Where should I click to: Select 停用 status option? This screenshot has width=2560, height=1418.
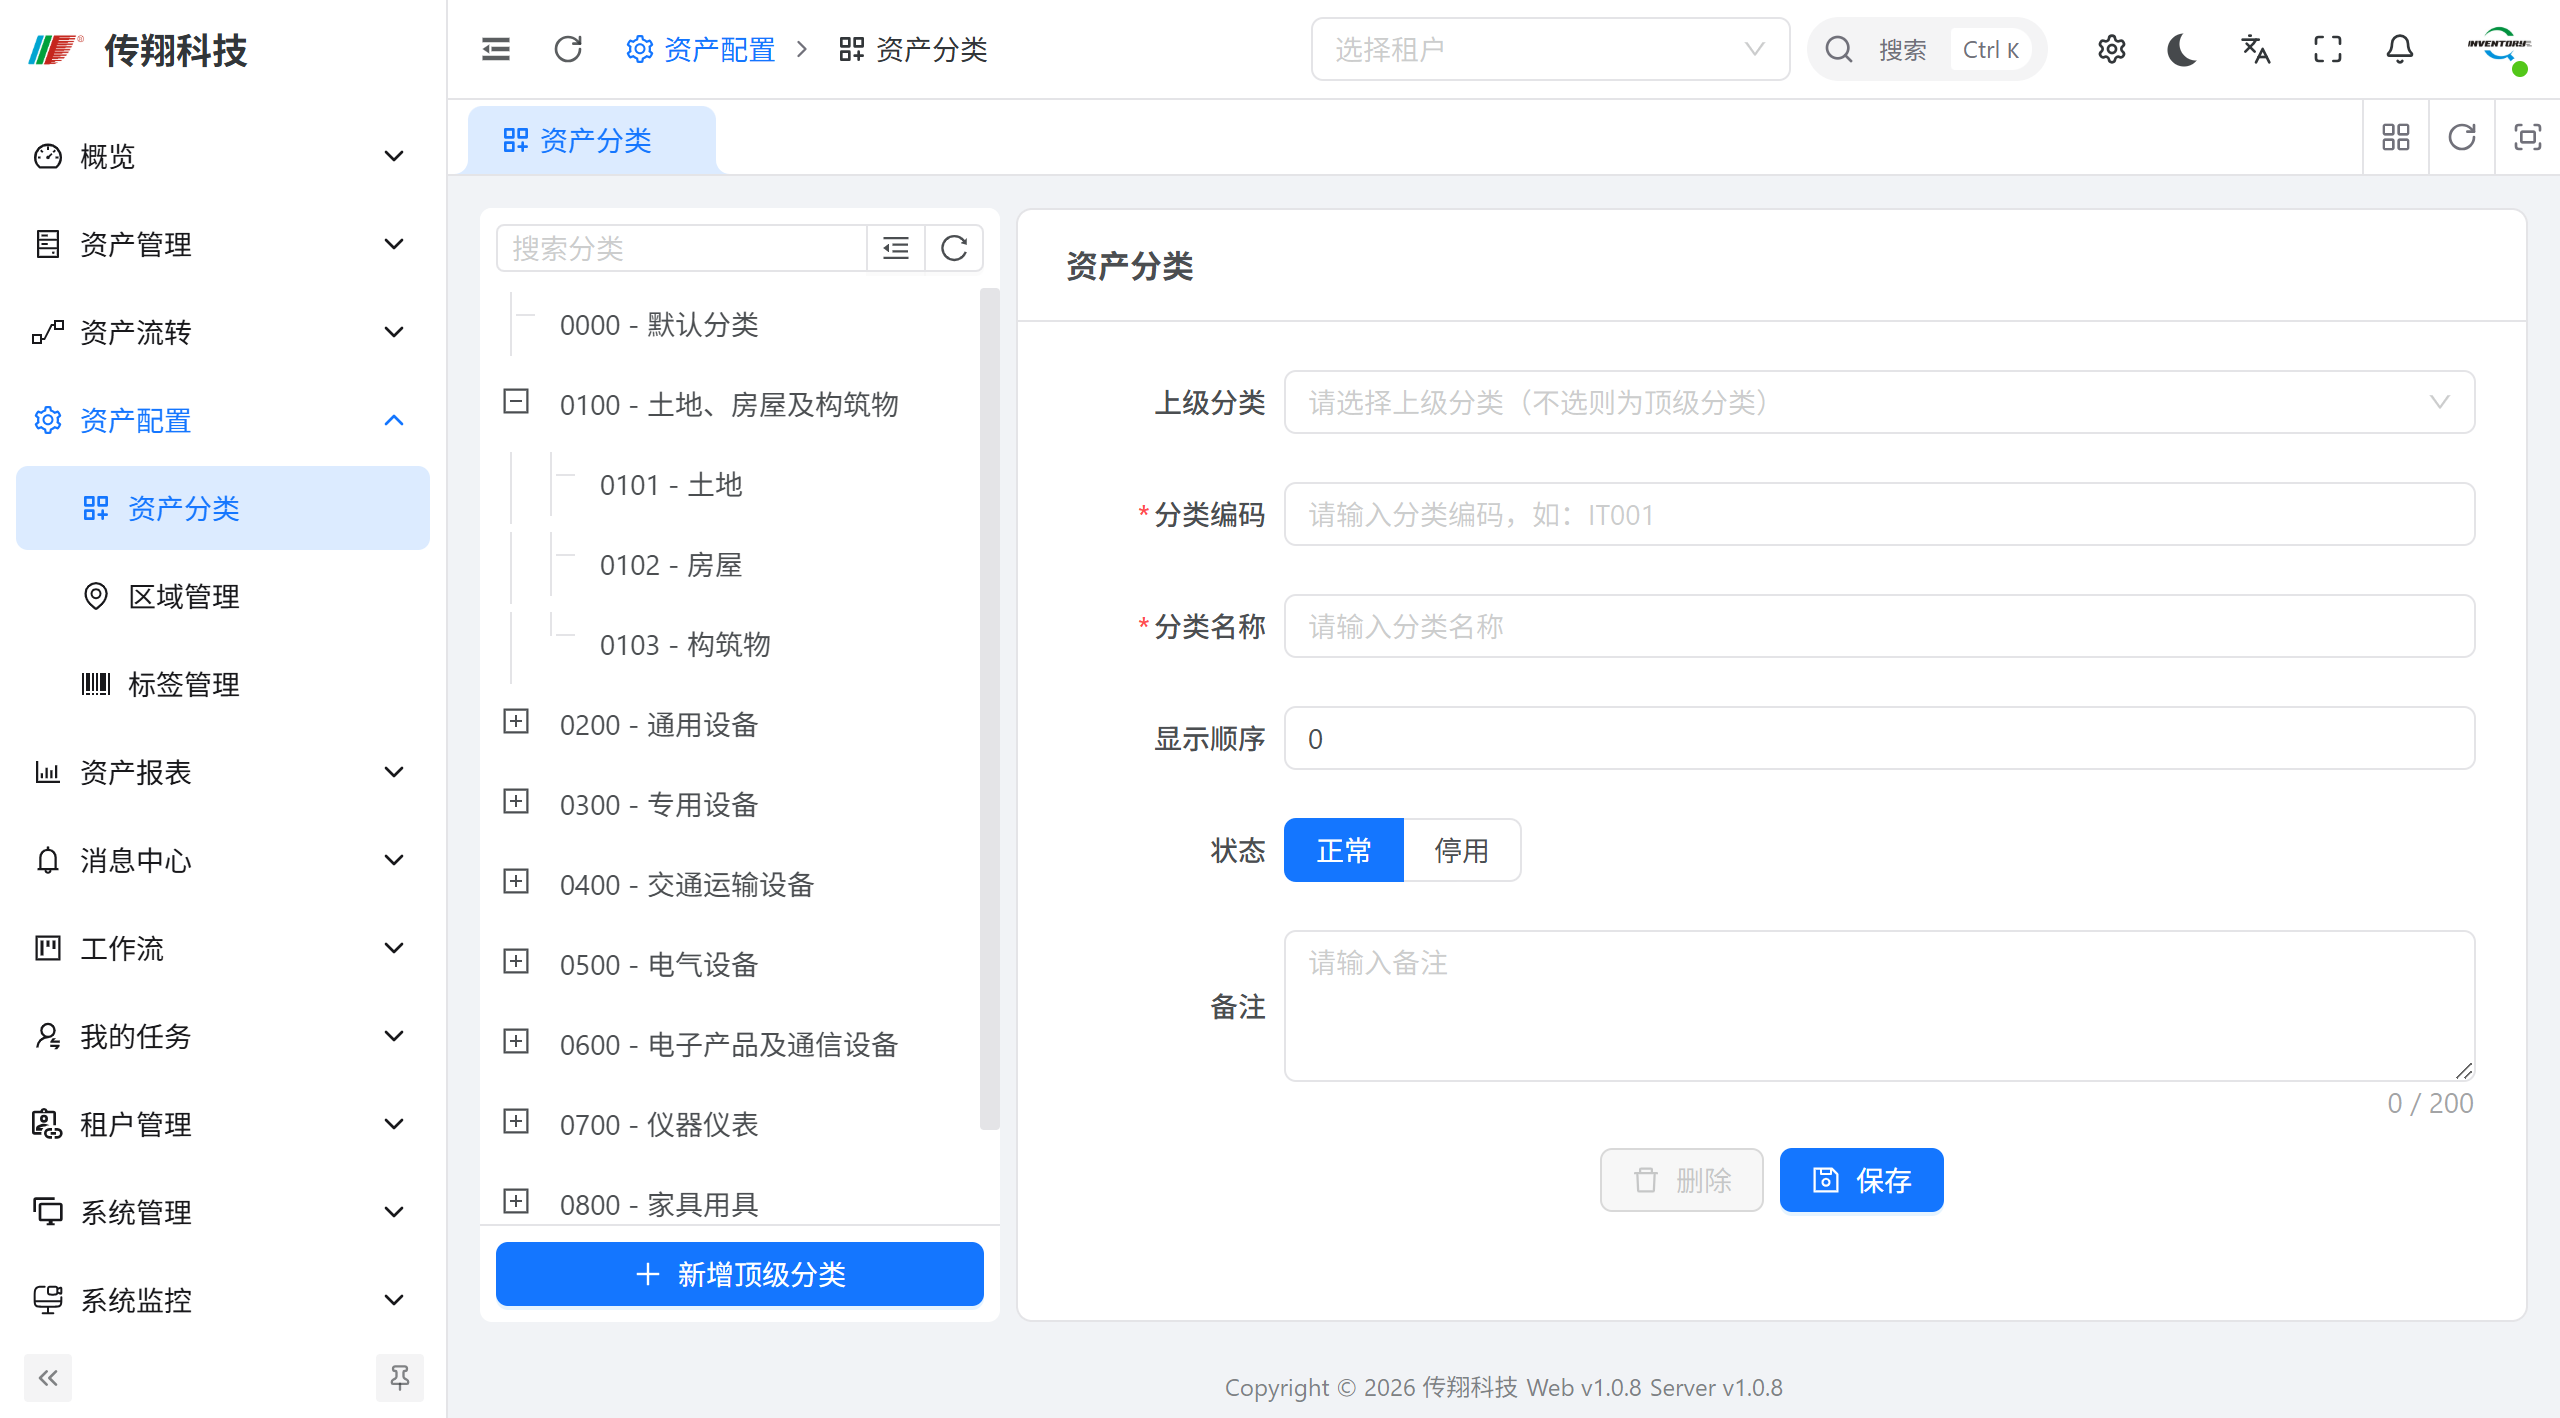tap(1462, 850)
